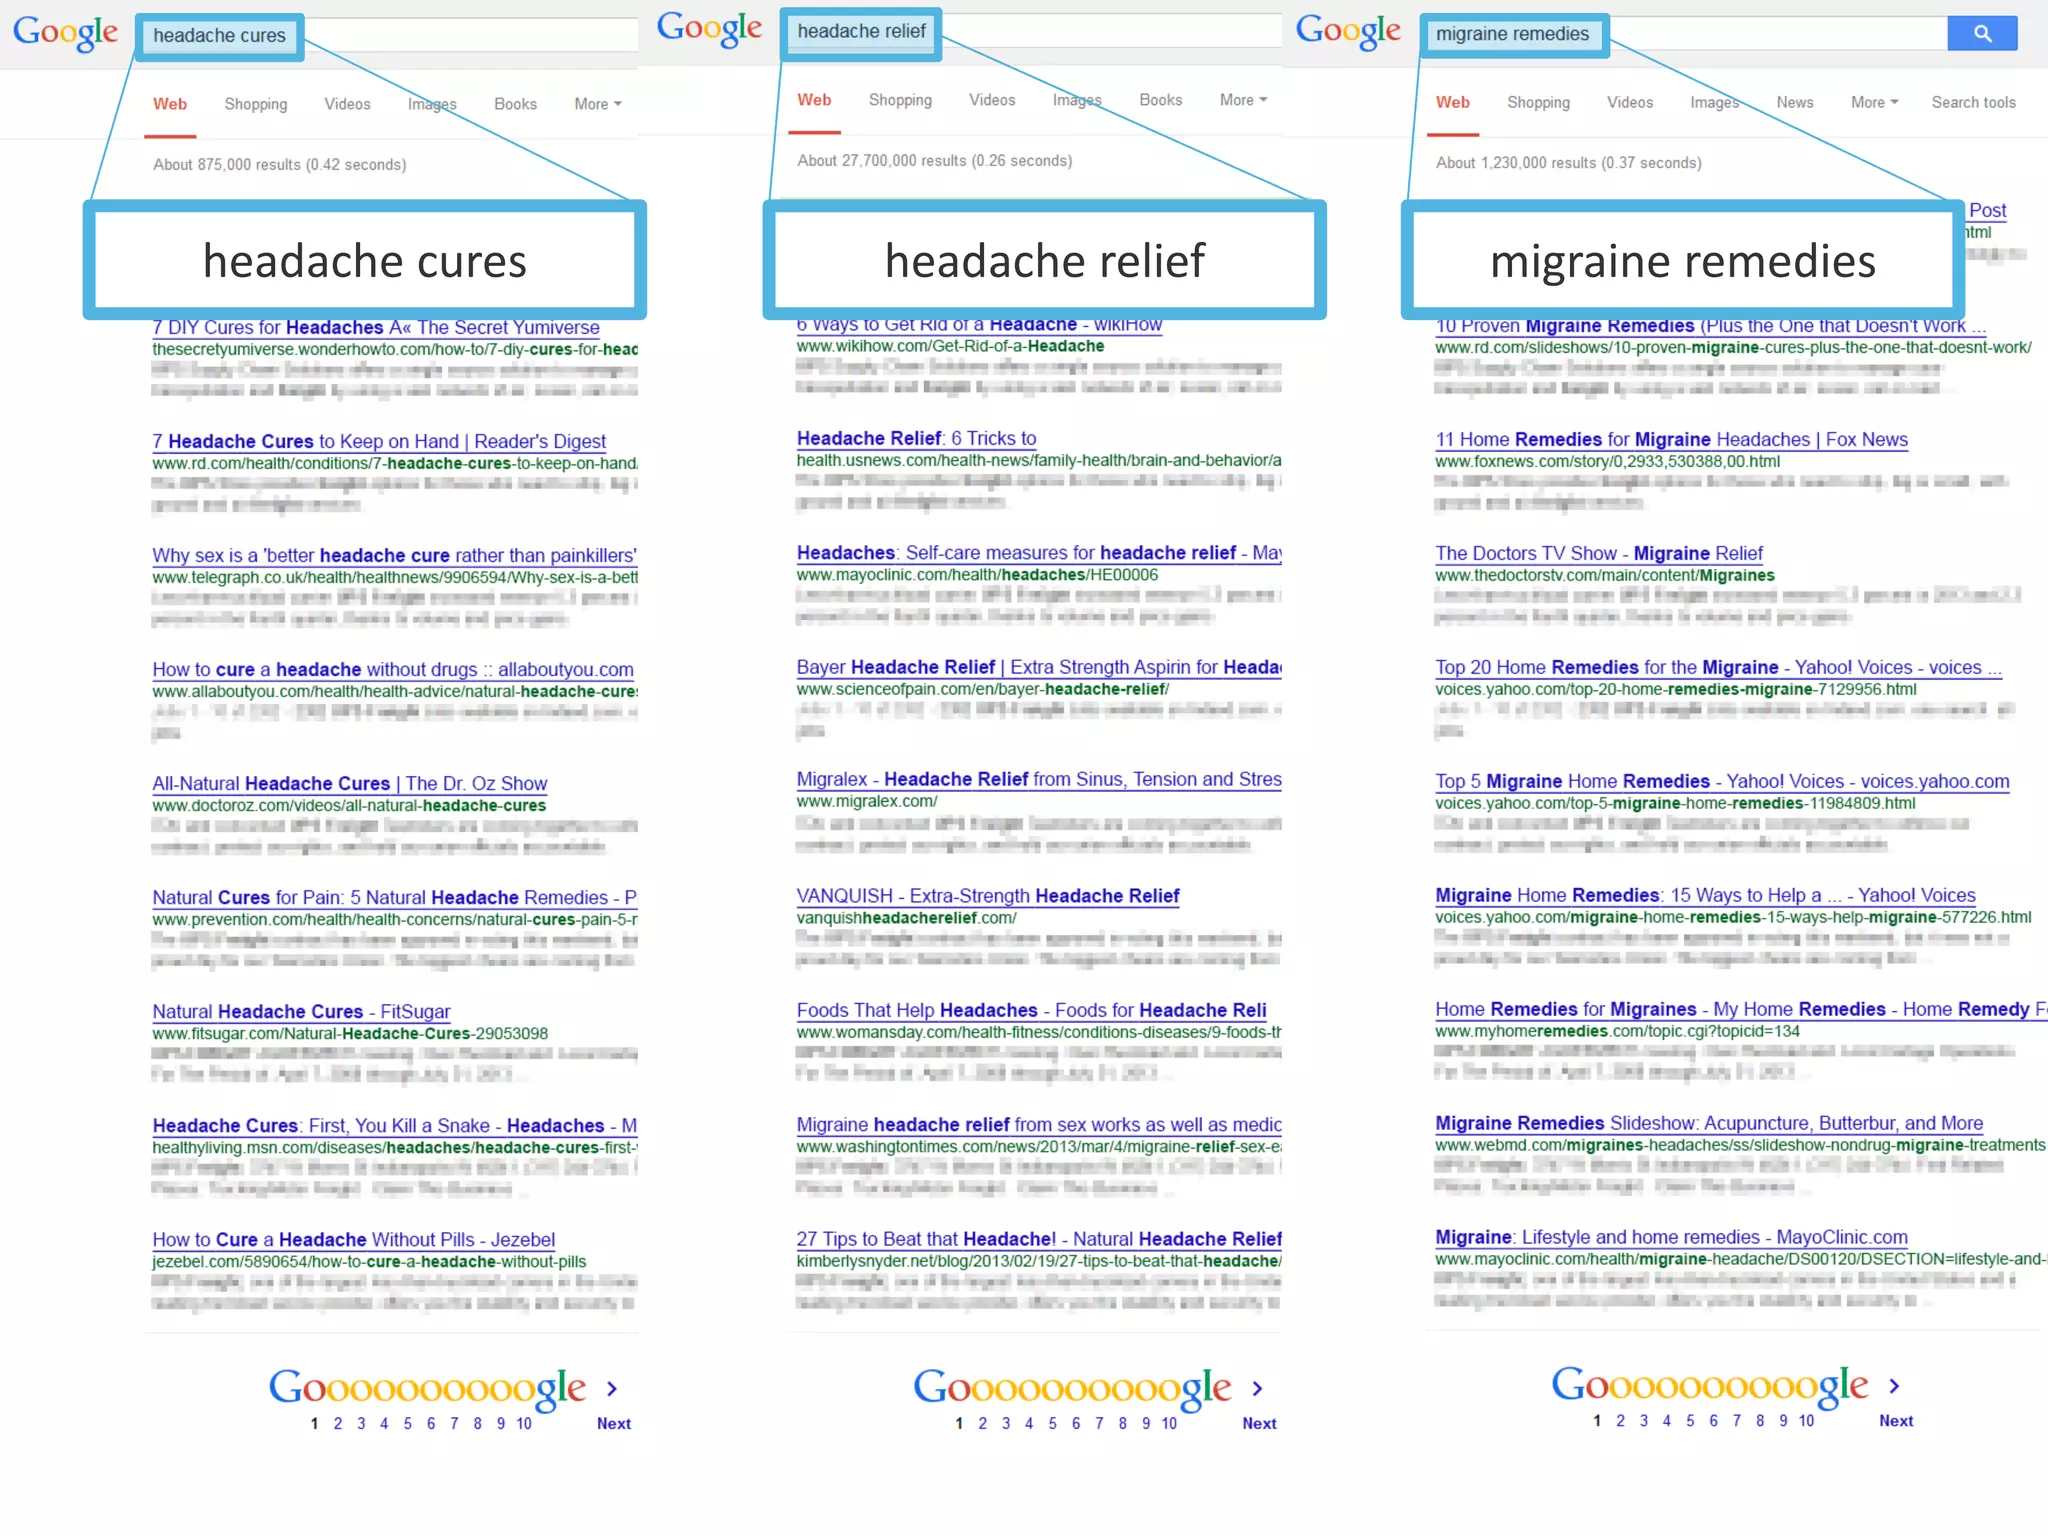Click 'About 1,230,000 results' text
This screenshot has height=1536, width=2048.
(x=1568, y=162)
